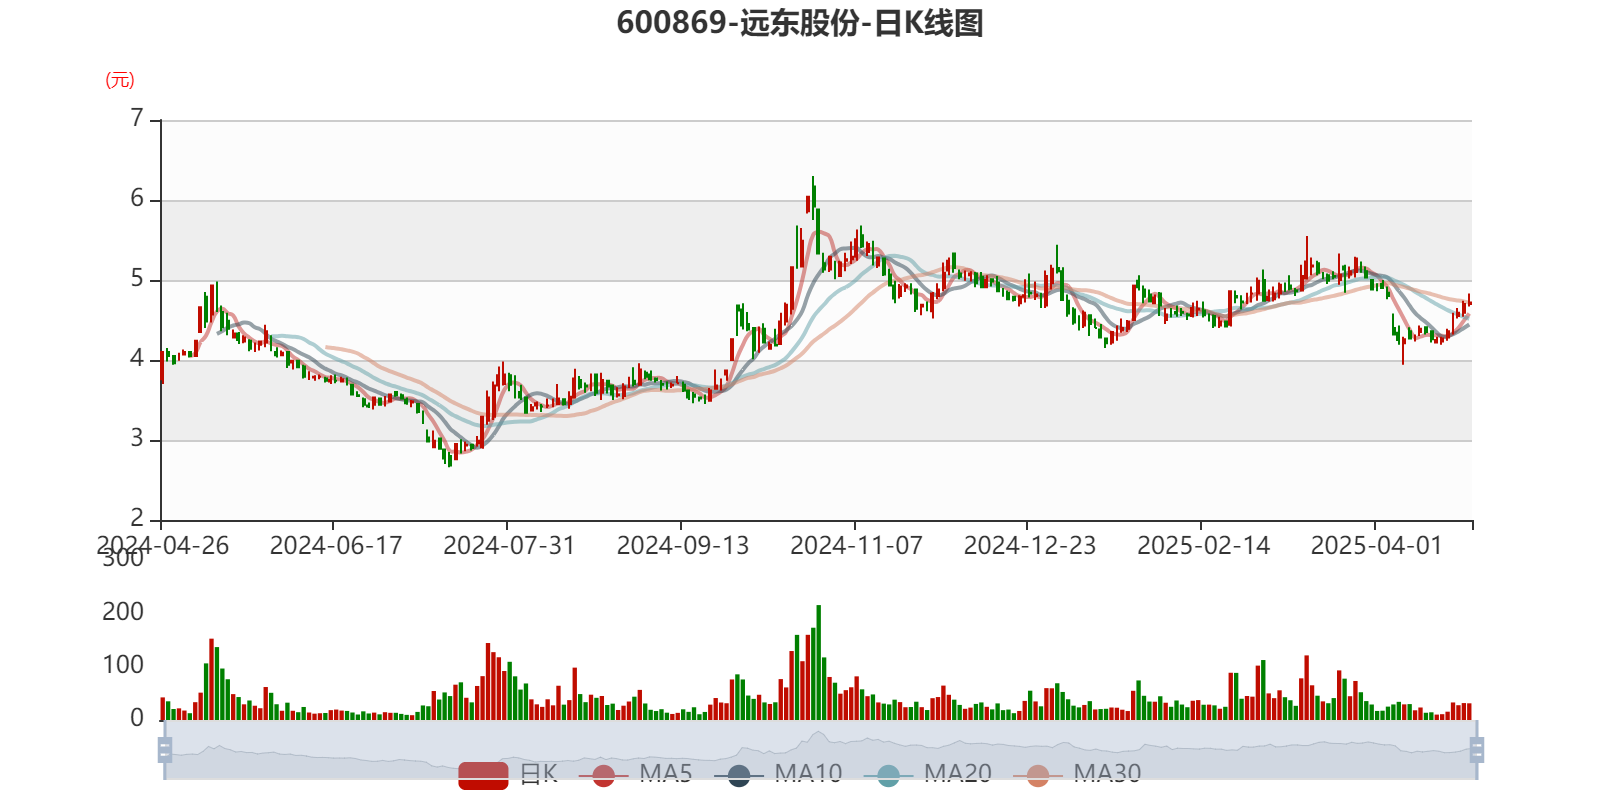This screenshot has width=1600, height=800.
Task: Hide the MA20 line via legend text
Action: pos(957,773)
